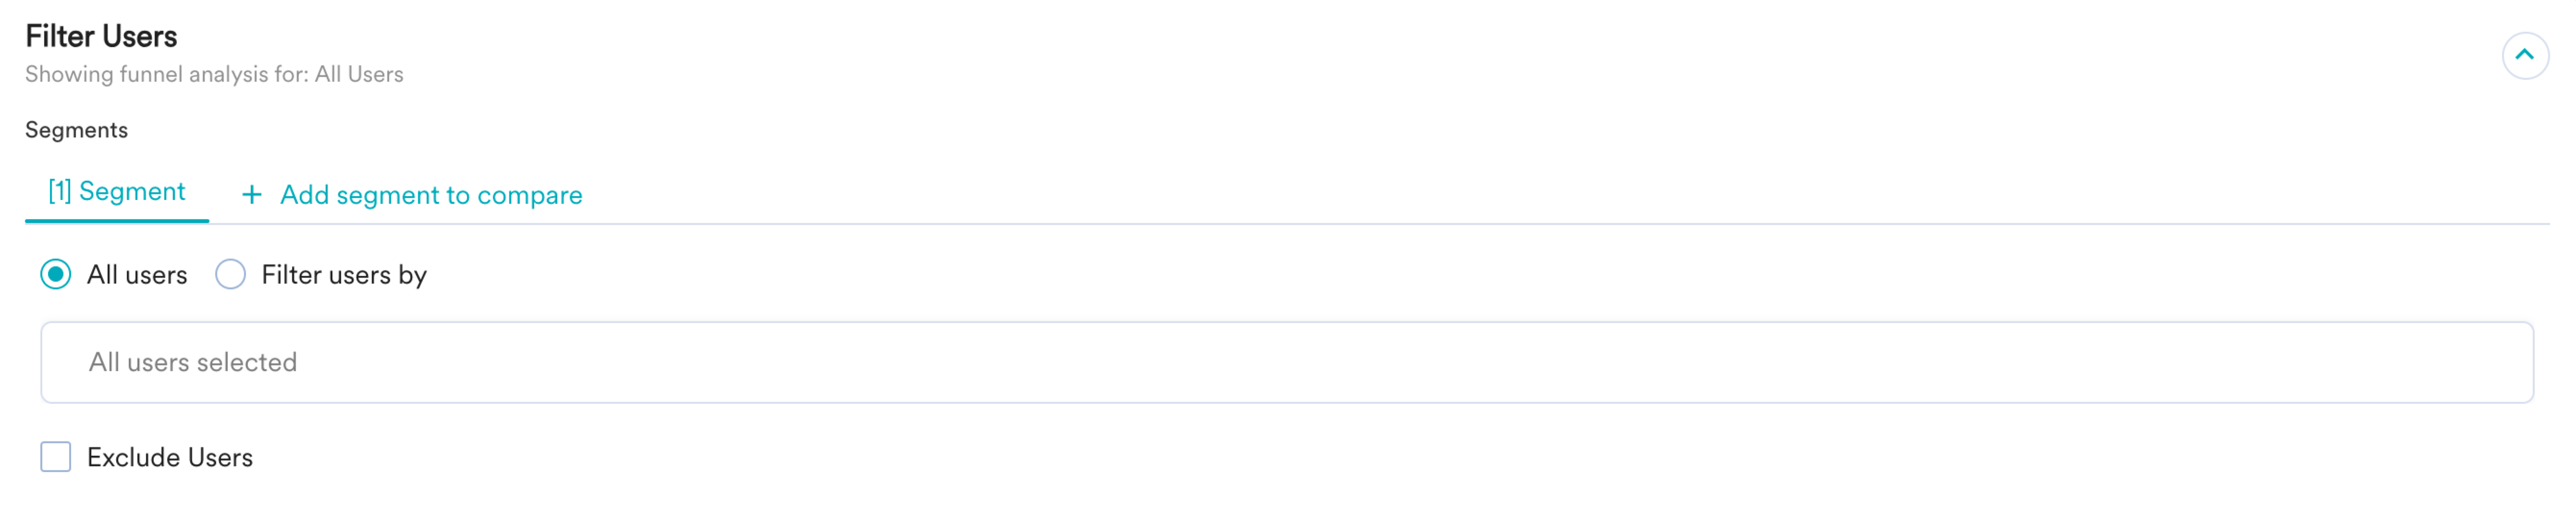Open the [1] Segment tab

point(117,192)
